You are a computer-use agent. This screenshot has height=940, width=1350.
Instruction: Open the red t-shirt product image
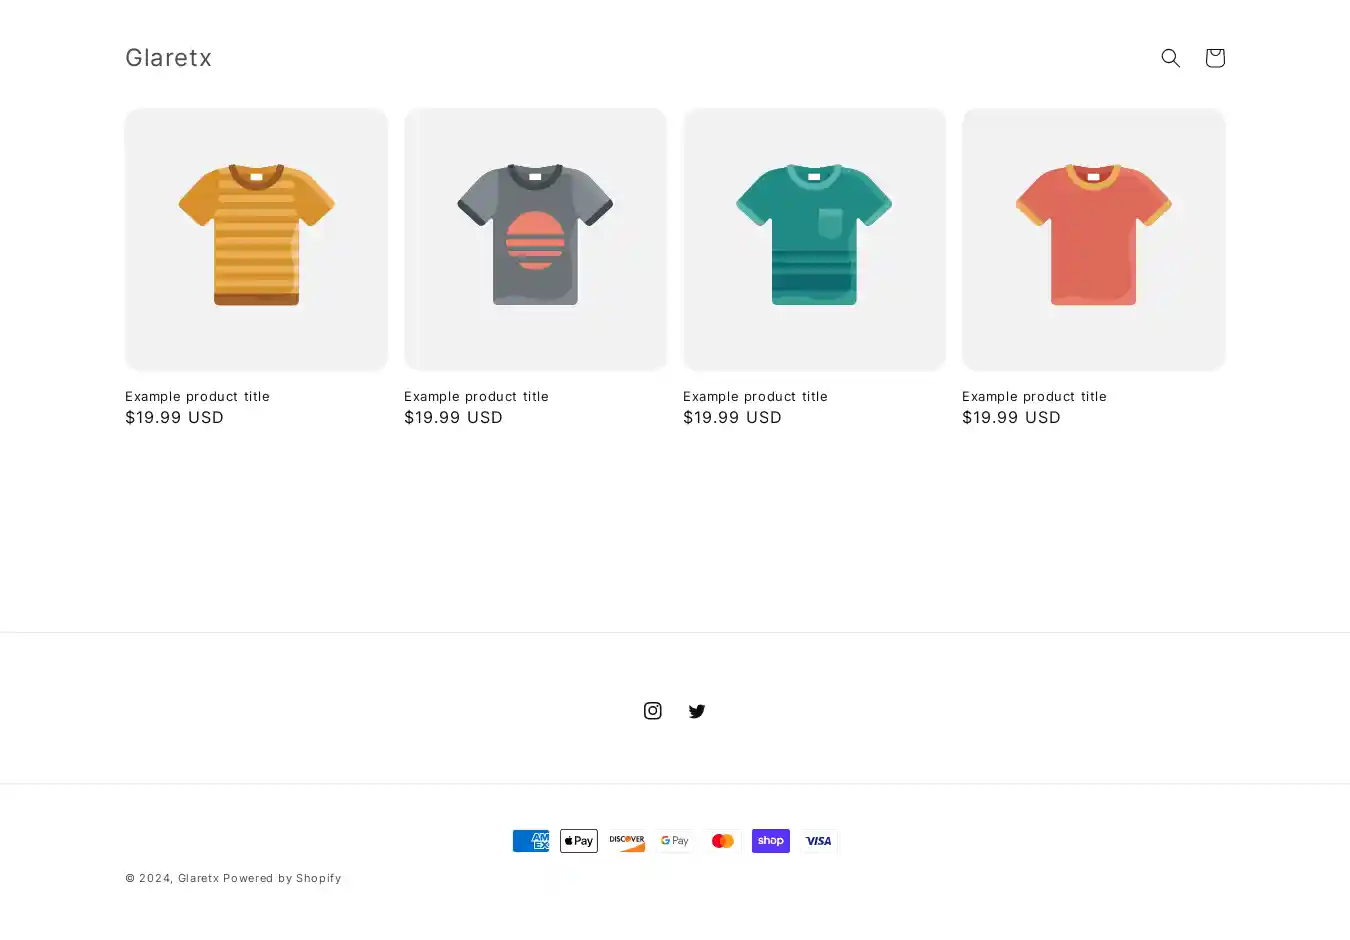click(1093, 239)
